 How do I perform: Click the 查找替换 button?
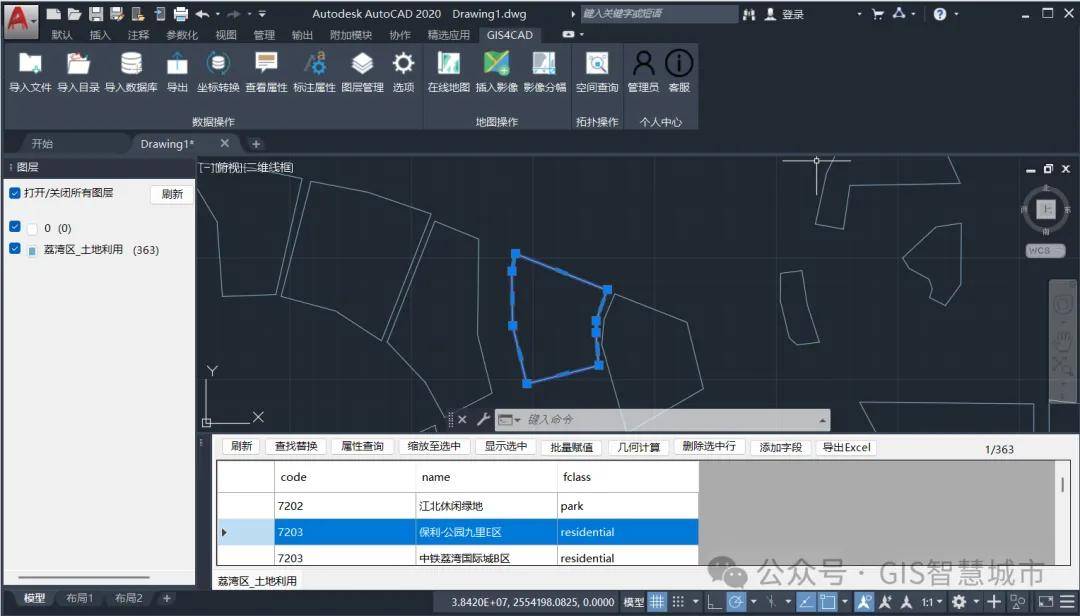(x=296, y=446)
